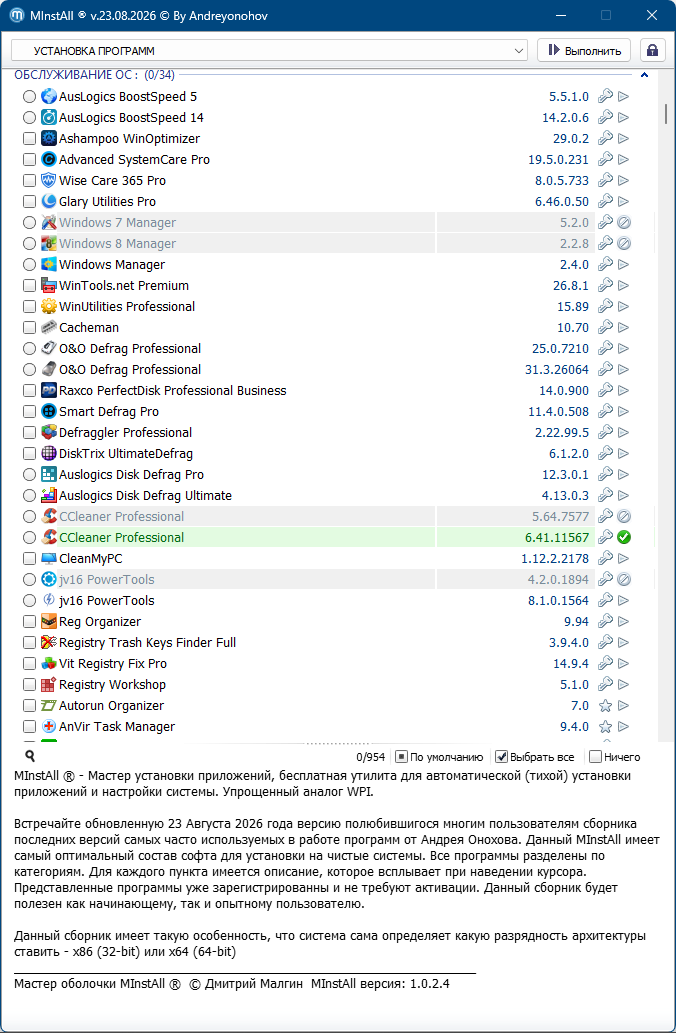Click the Reg Organizer program icon
The width and height of the screenshot is (676, 1033).
tap(49, 621)
